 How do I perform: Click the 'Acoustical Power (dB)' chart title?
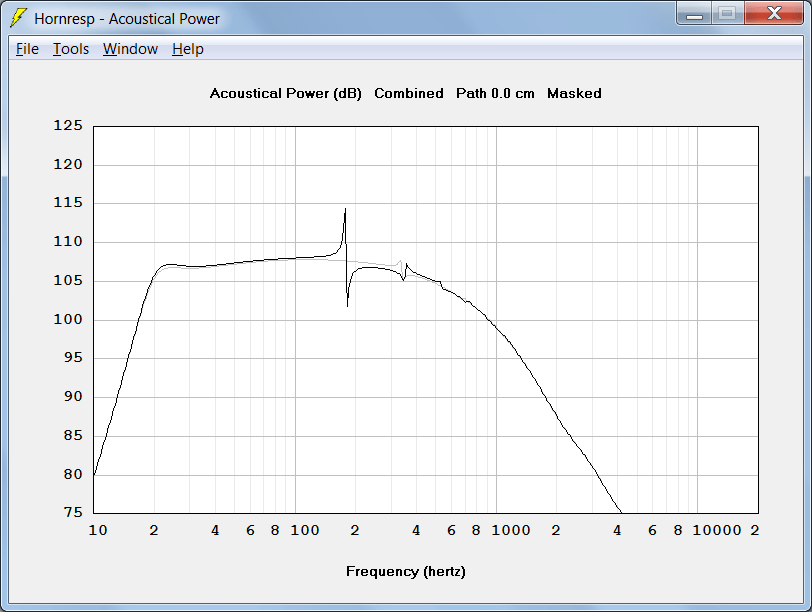tap(285, 94)
